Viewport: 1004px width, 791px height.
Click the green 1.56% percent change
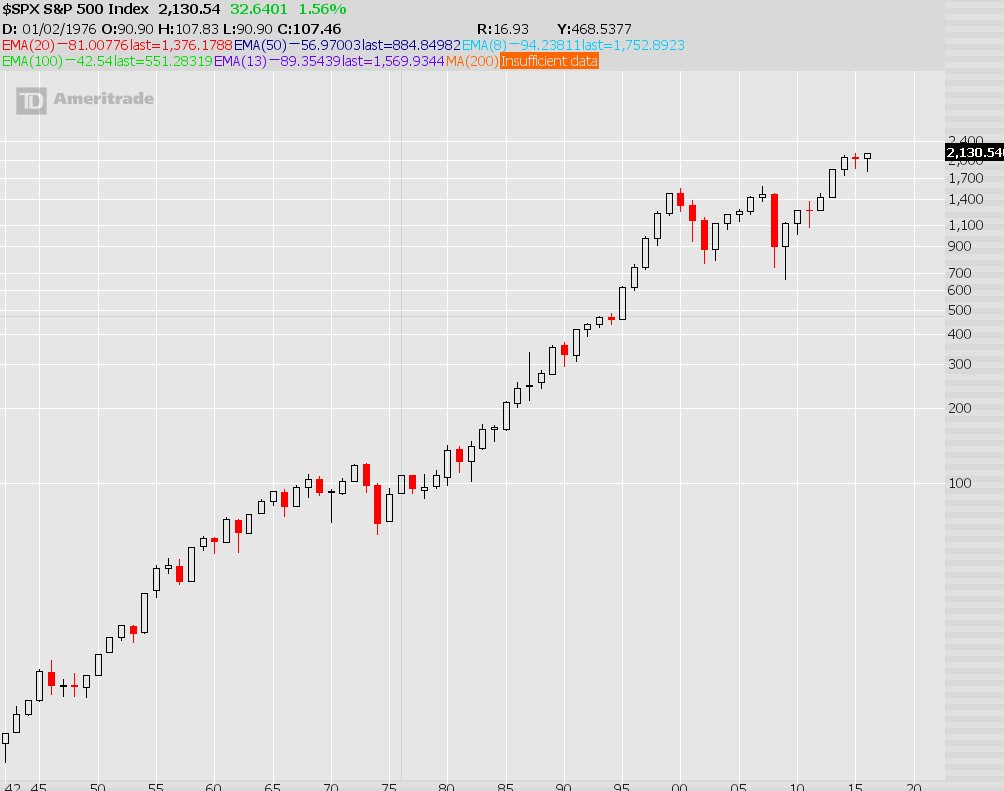(x=322, y=9)
